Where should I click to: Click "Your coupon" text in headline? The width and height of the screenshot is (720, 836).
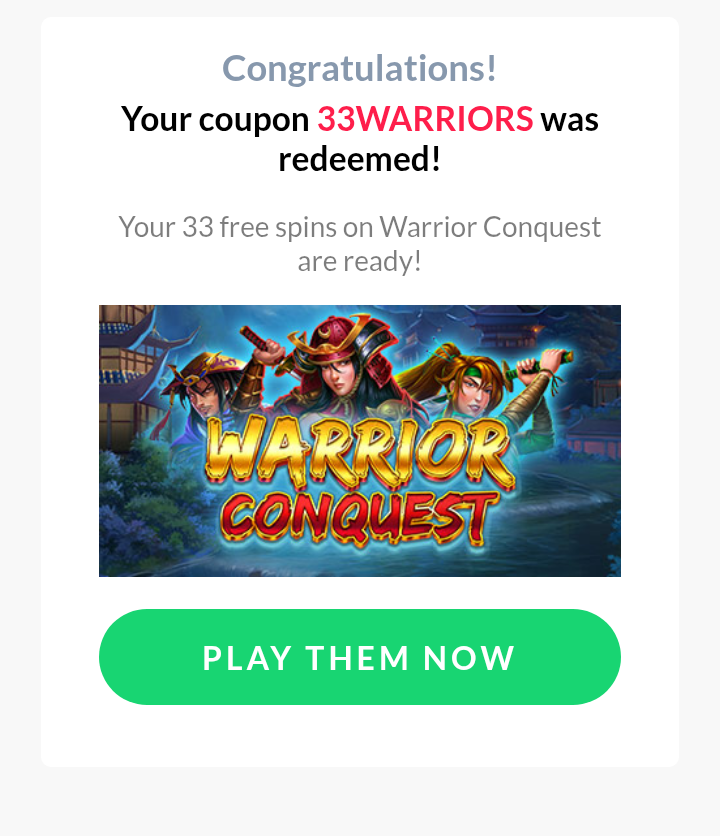(x=215, y=119)
